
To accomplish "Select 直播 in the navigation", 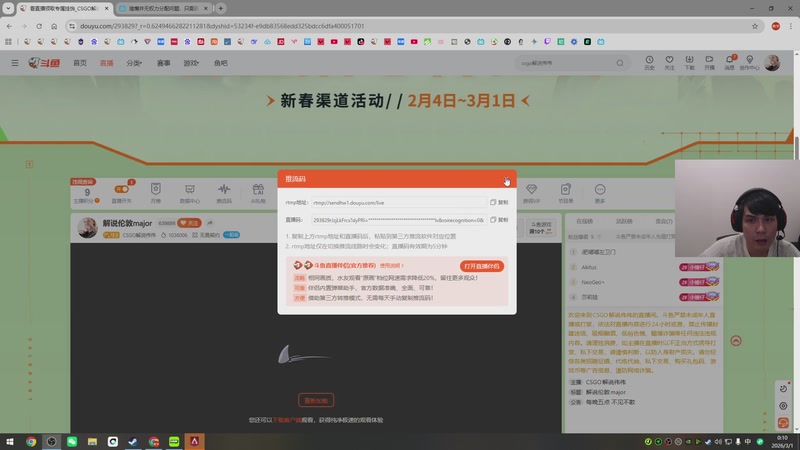I will (x=107, y=63).
